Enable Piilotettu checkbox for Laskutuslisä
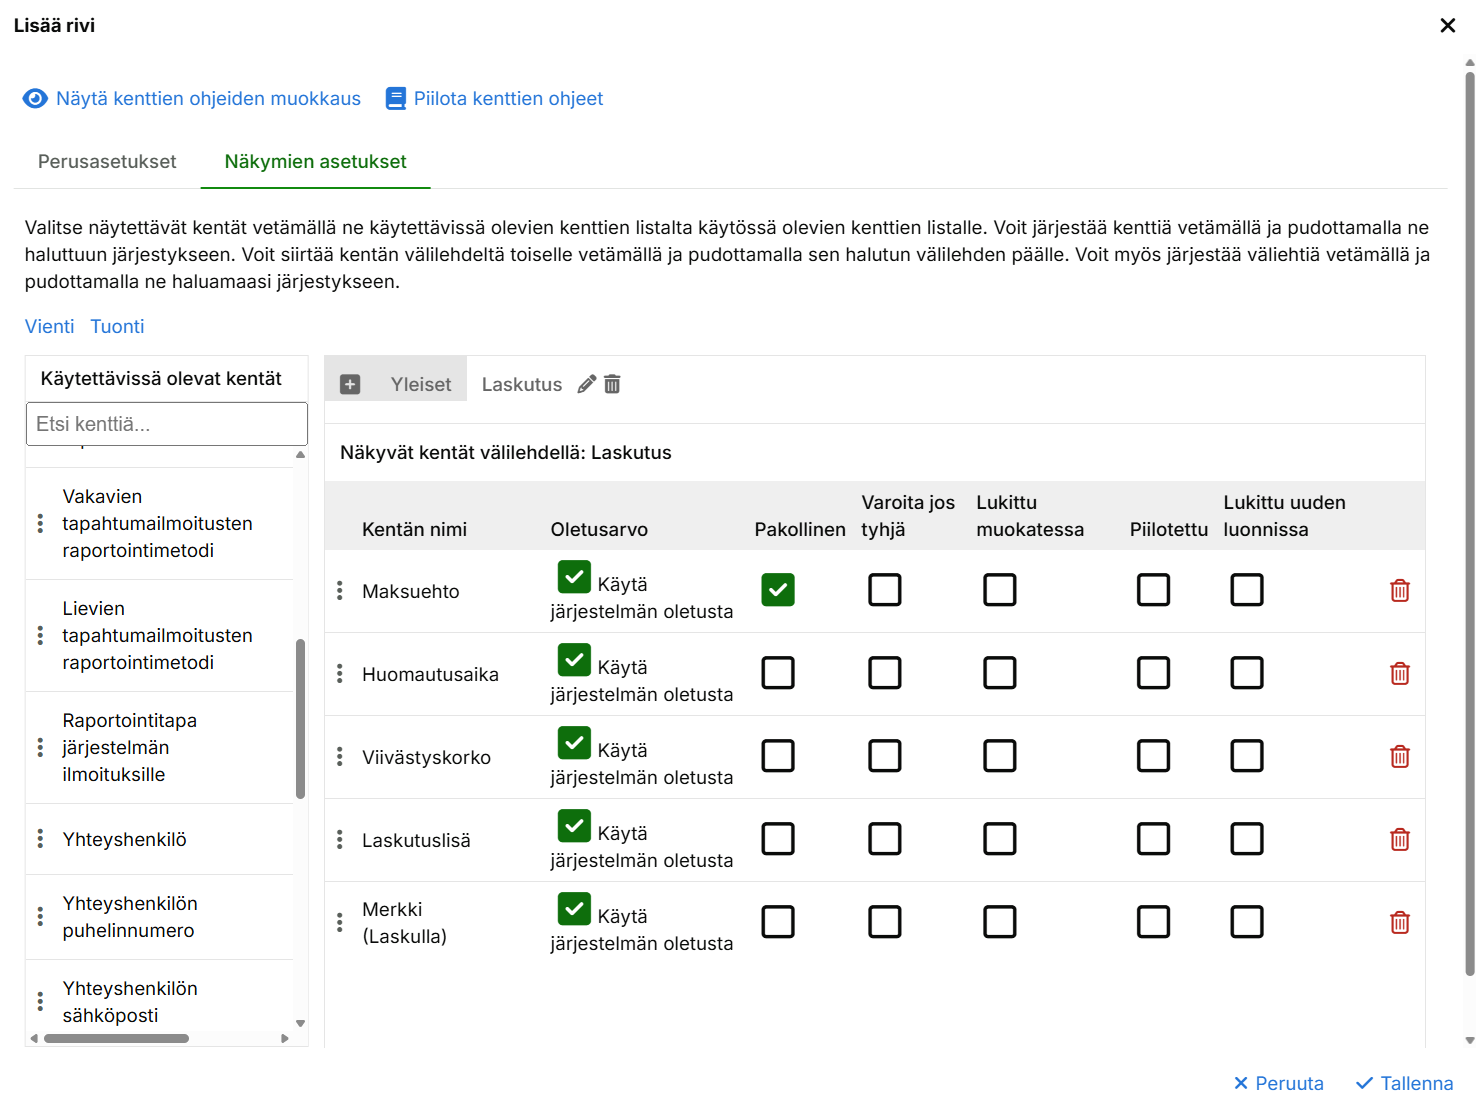 pyautogui.click(x=1152, y=839)
